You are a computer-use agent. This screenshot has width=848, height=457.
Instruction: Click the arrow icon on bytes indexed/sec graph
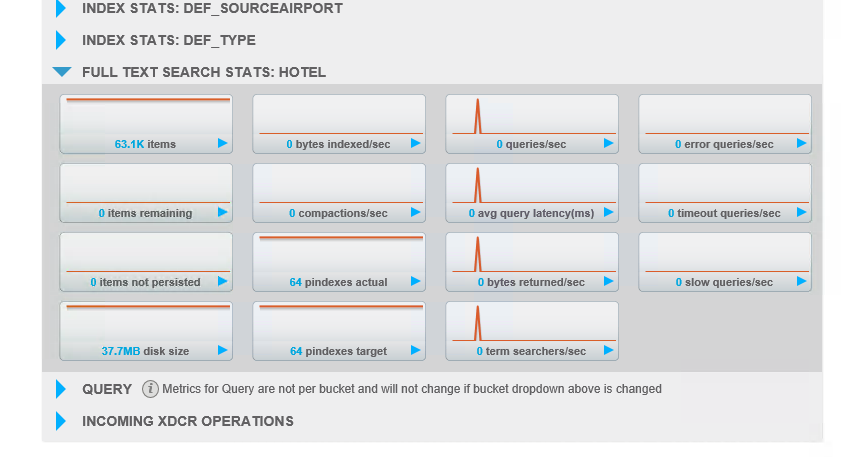(x=416, y=144)
